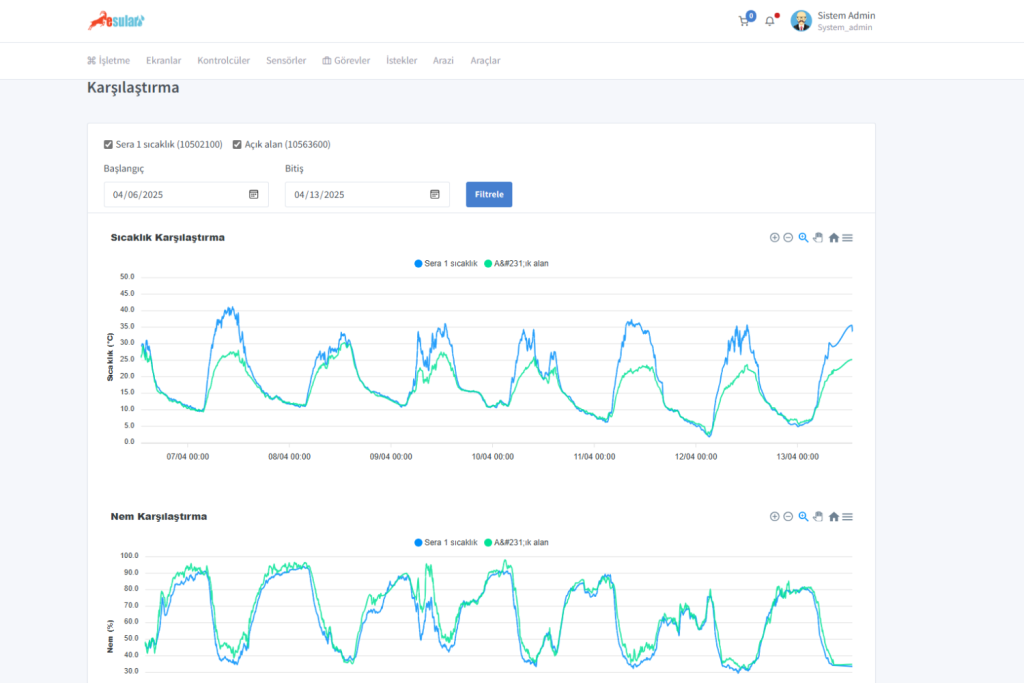Reset humidity chart zoom with home icon
Screen dimensions: 1024x683
(x=833, y=517)
